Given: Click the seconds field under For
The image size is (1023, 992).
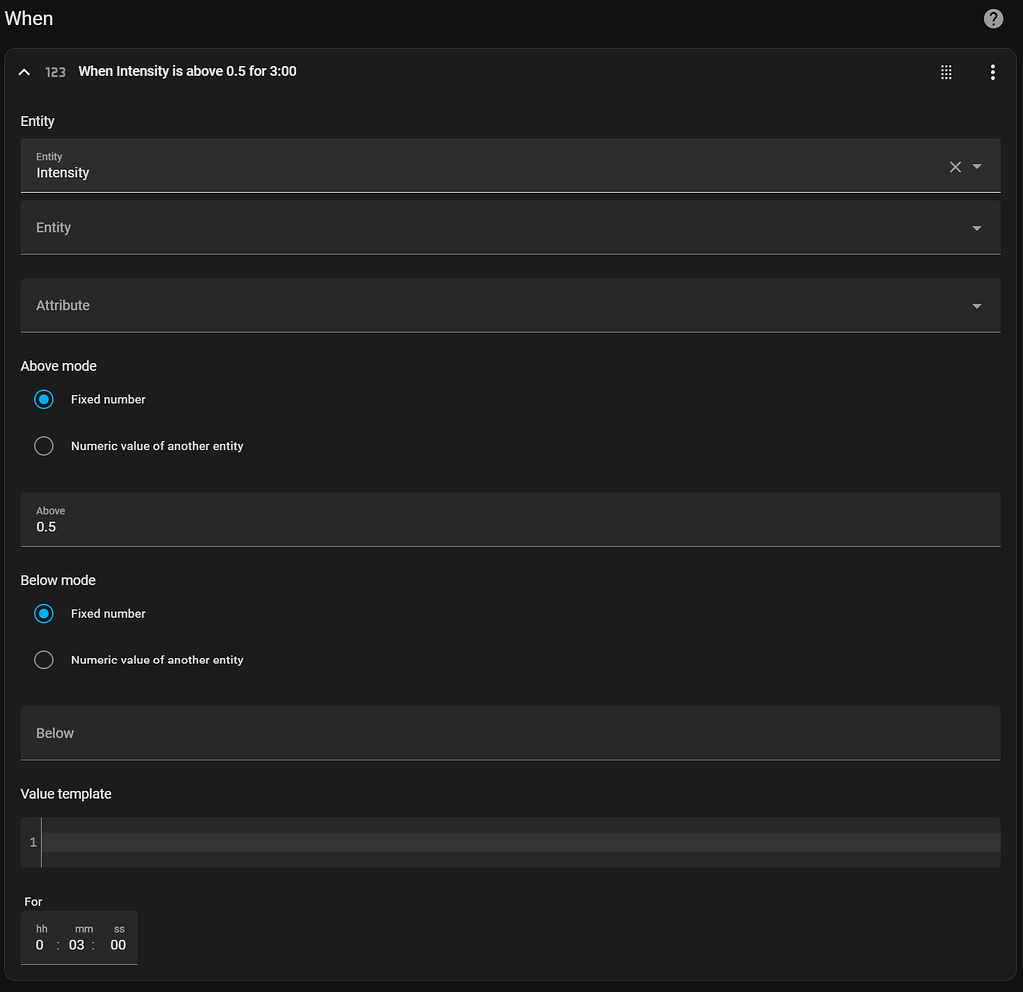Looking at the screenshot, I should pos(118,945).
